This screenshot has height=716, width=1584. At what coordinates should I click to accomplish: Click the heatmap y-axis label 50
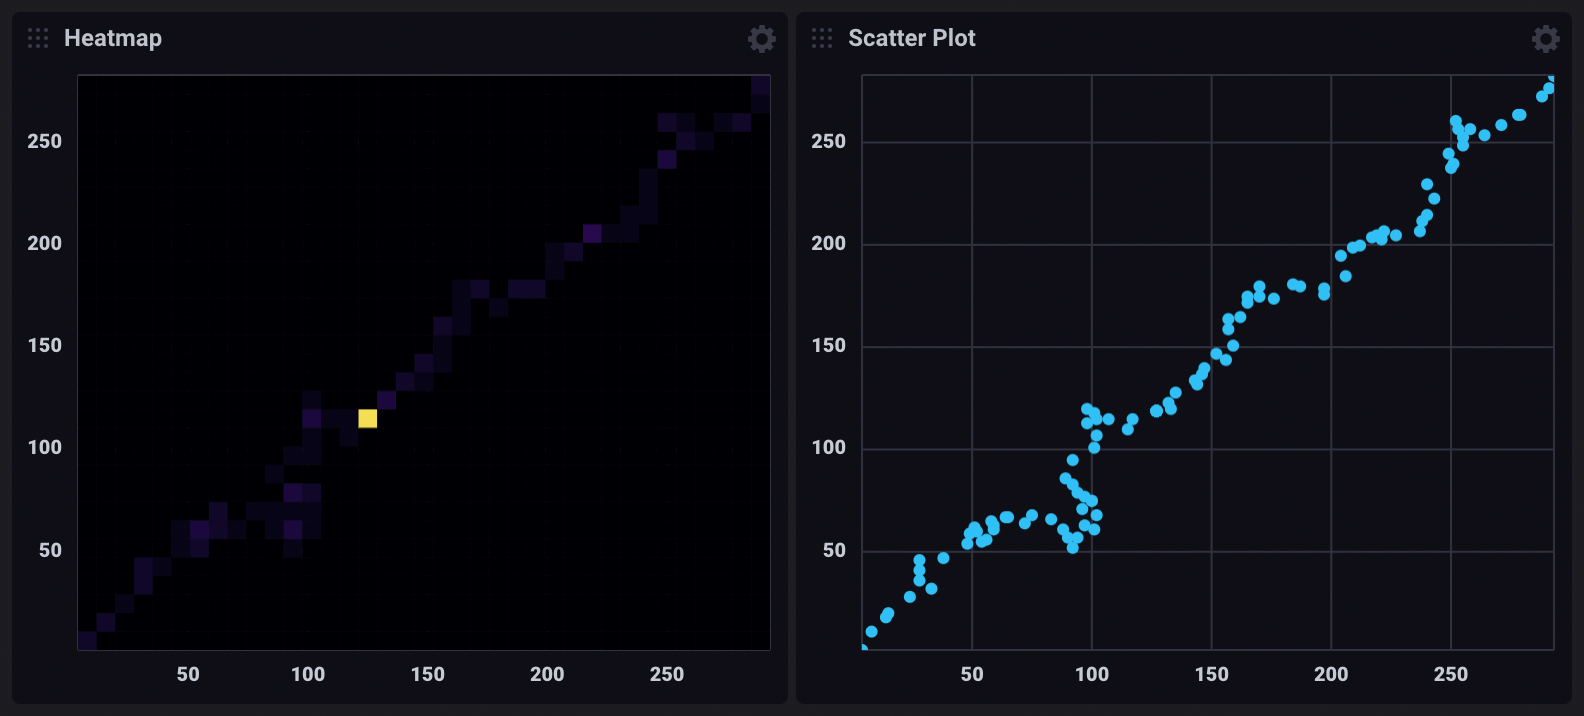[50, 550]
